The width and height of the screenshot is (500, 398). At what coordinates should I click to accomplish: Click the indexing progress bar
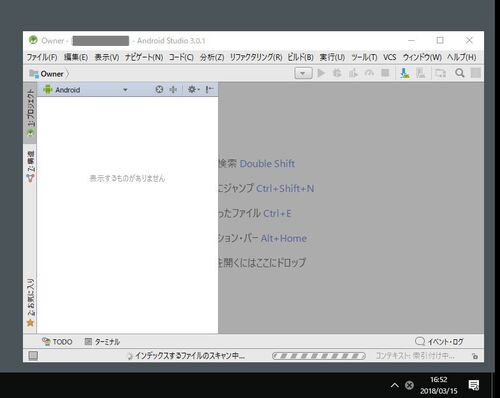point(319,356)
